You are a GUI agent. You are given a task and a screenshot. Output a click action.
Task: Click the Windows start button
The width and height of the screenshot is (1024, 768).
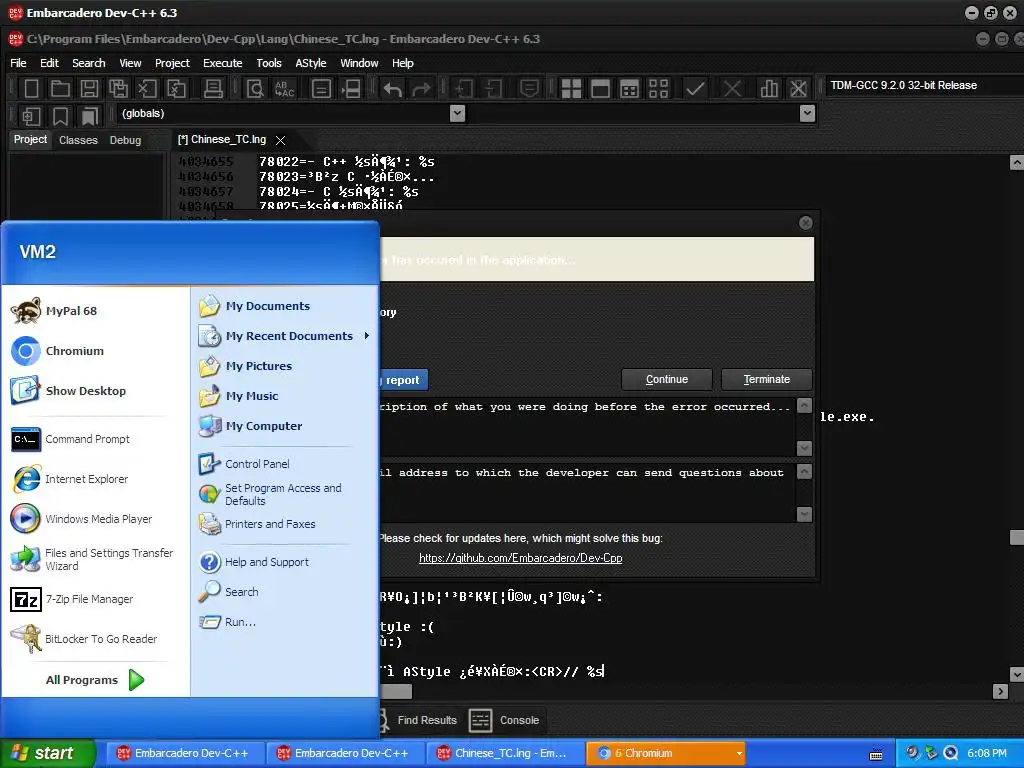pos(47,753)
